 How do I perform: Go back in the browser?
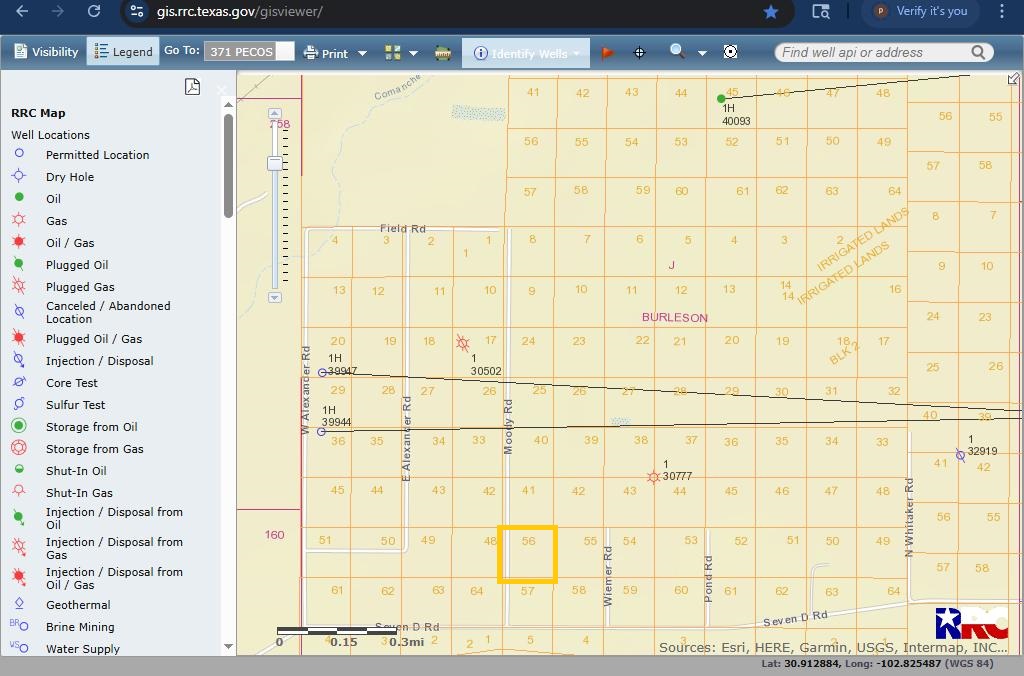[x=22, y=11]
